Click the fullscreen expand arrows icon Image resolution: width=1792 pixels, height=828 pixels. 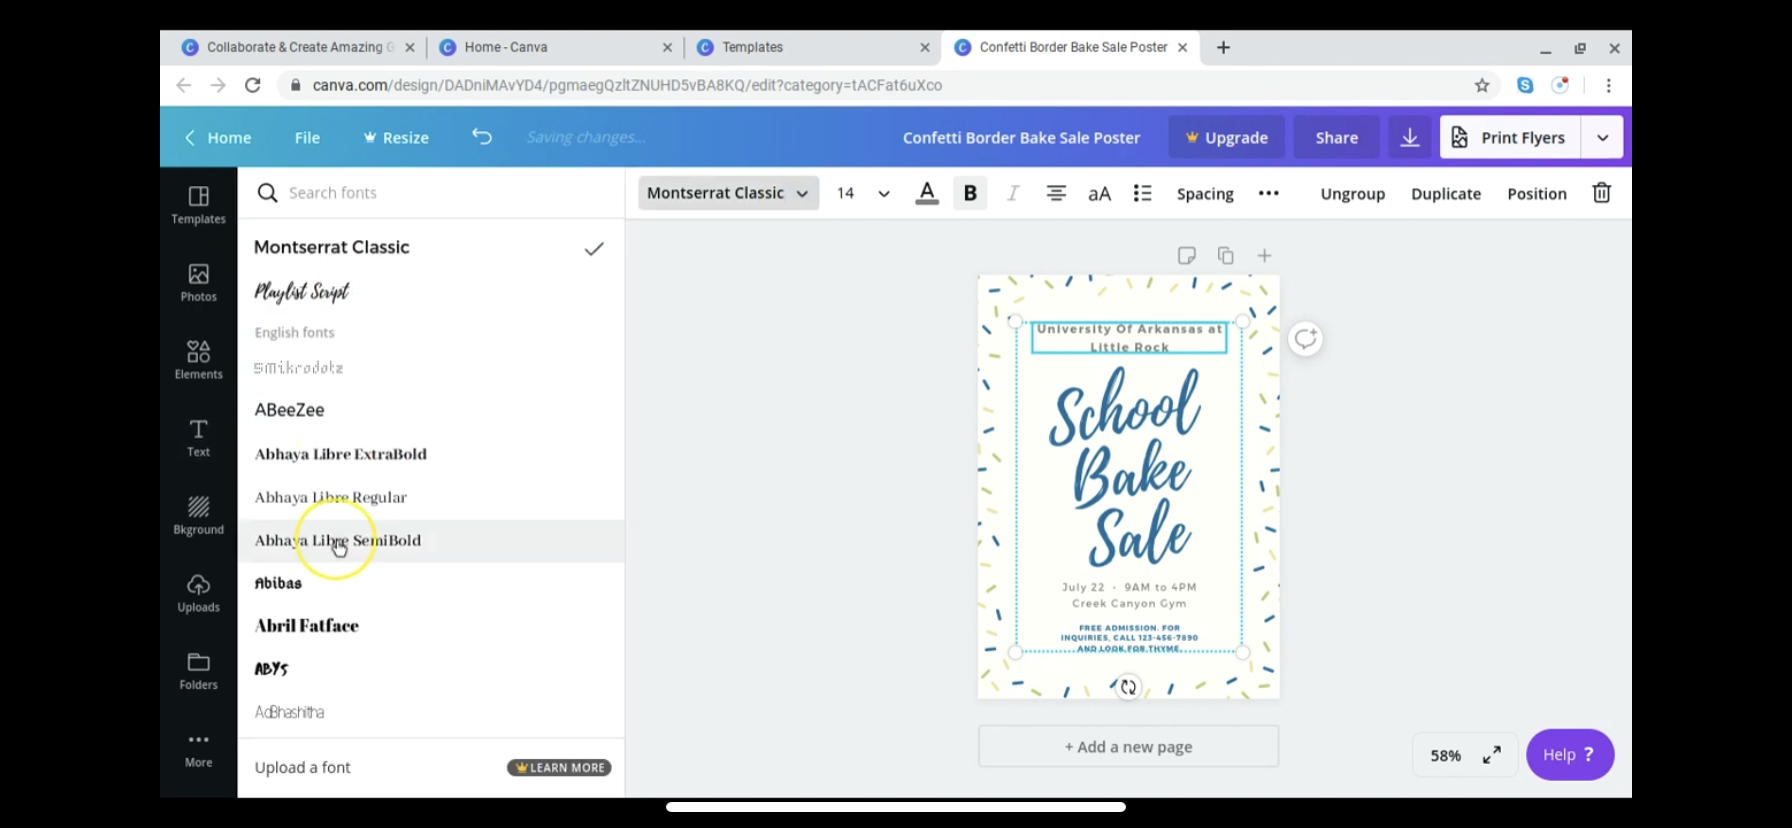(1491, 755)
